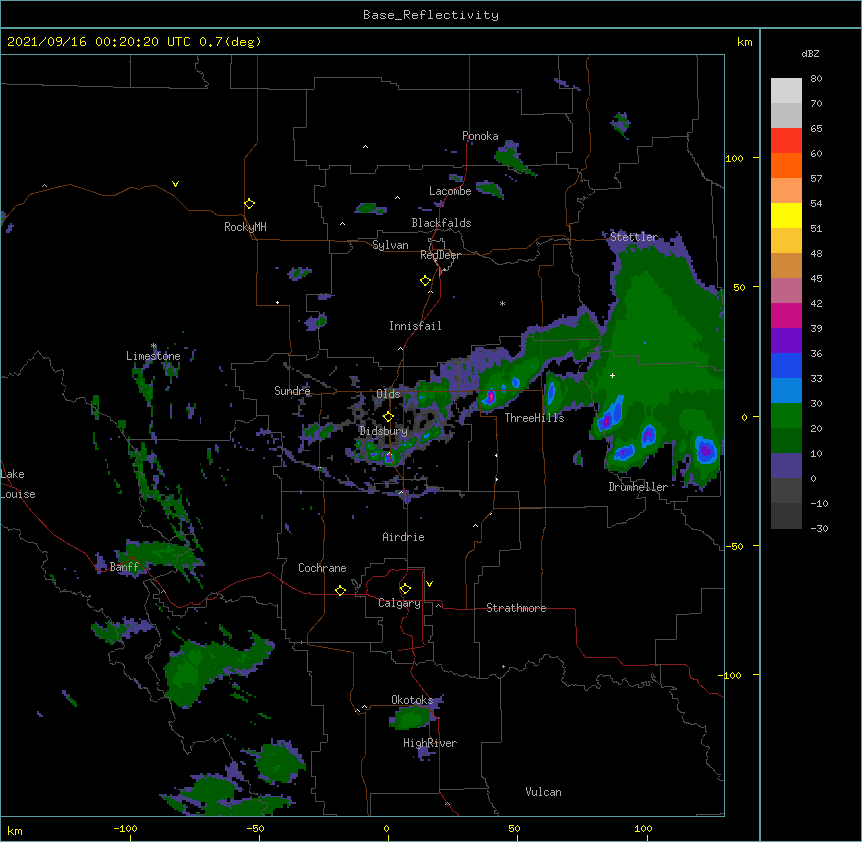Viewport: 862px width, 842px height.
Task: Select the yellow diamond marker below Cochrane
Action: 340,590
